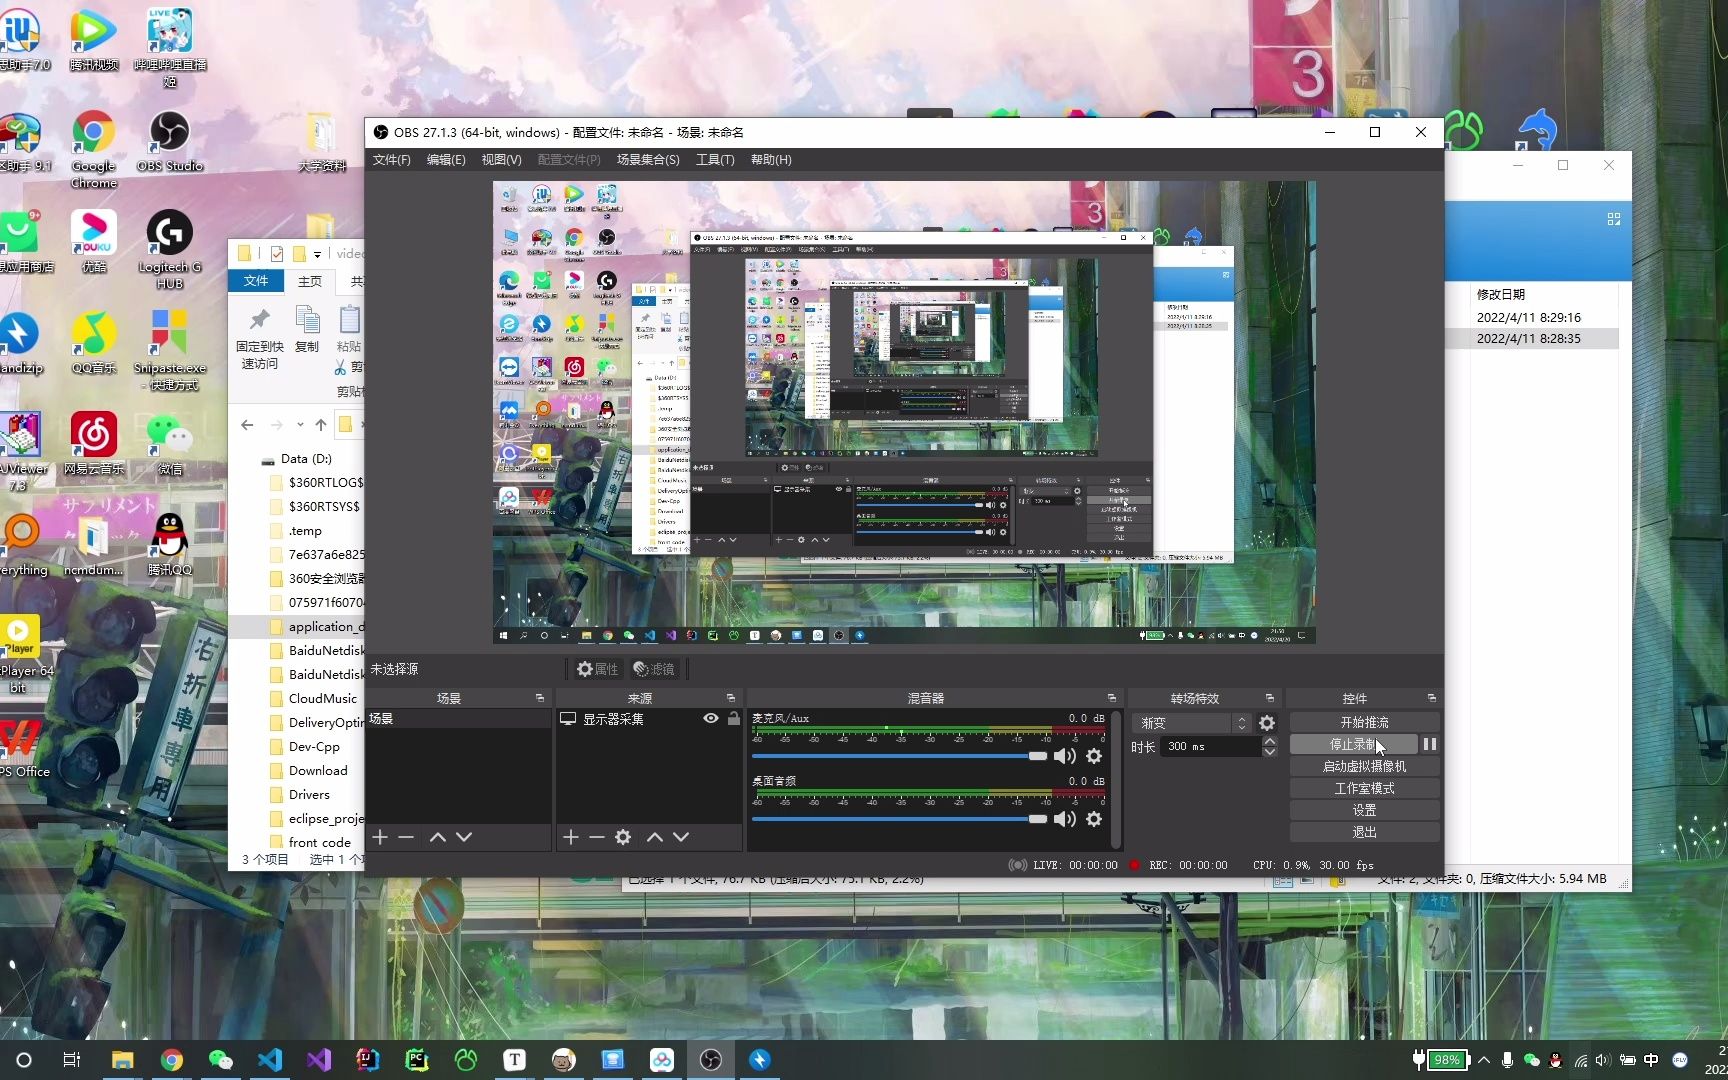
Task: Click 工作室模式 button
Action: point(1364,788)
